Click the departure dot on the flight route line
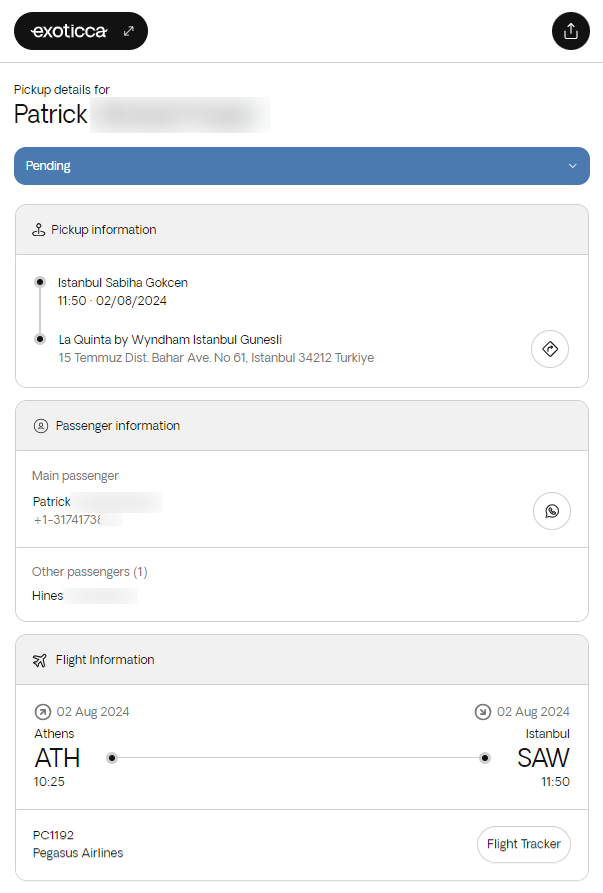603x893 pixels. click(x=112, y=758)
